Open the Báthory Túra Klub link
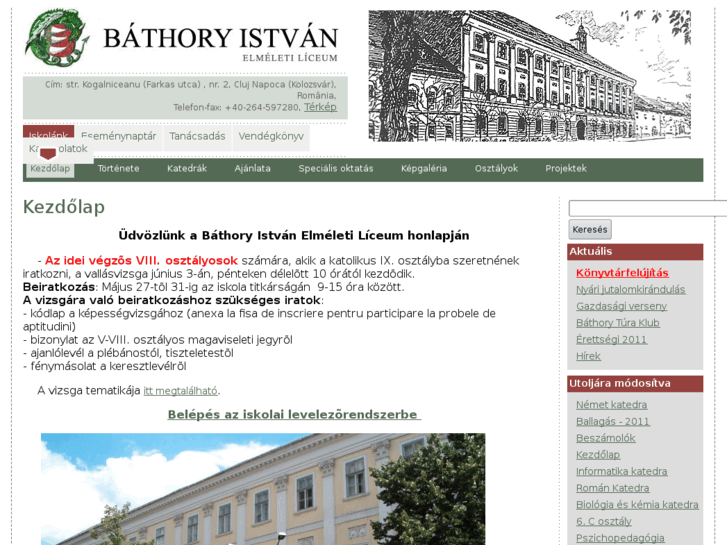 pyautogui.click(x=618, y=323)
